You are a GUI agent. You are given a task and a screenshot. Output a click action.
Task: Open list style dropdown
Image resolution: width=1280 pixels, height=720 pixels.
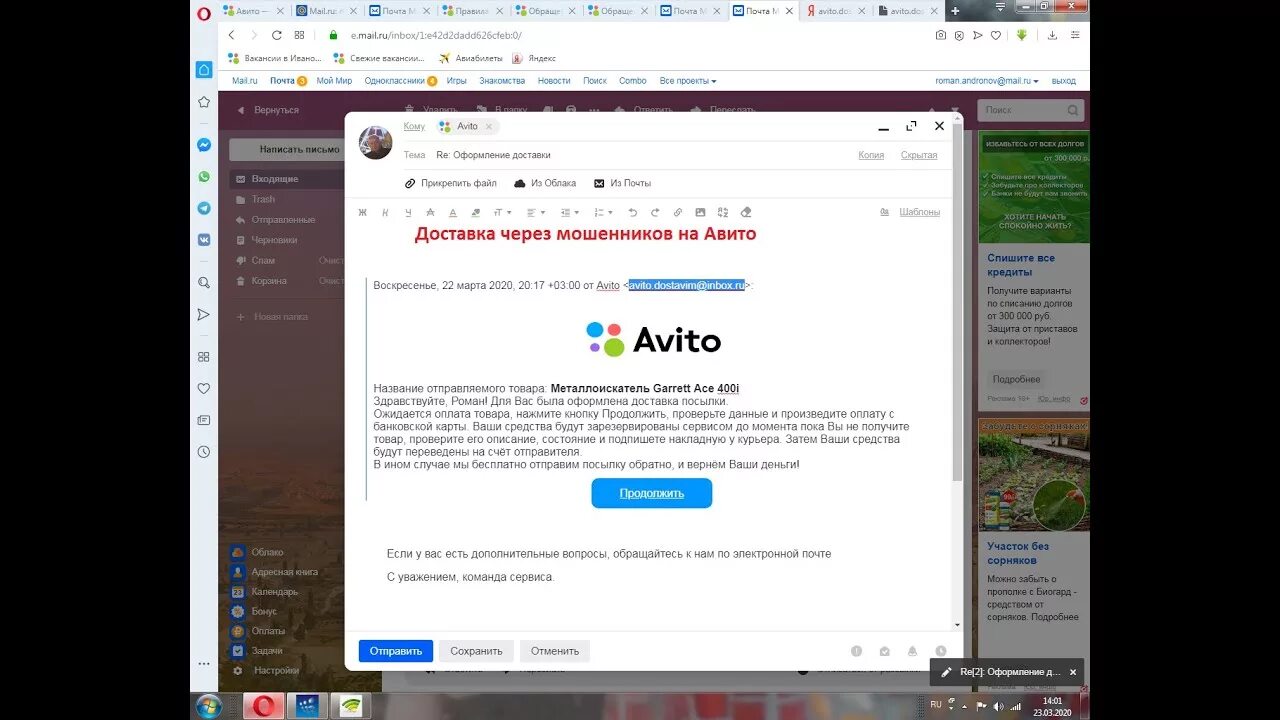pos(603,212)
